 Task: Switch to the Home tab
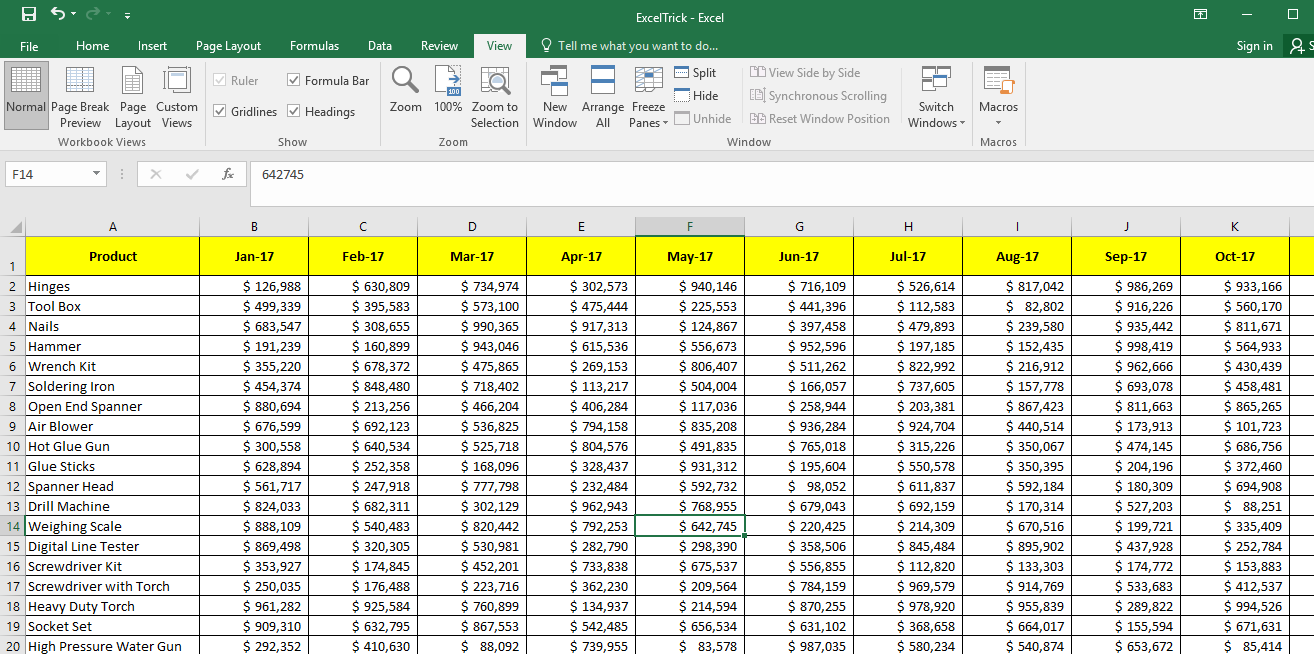pos(93,46)
